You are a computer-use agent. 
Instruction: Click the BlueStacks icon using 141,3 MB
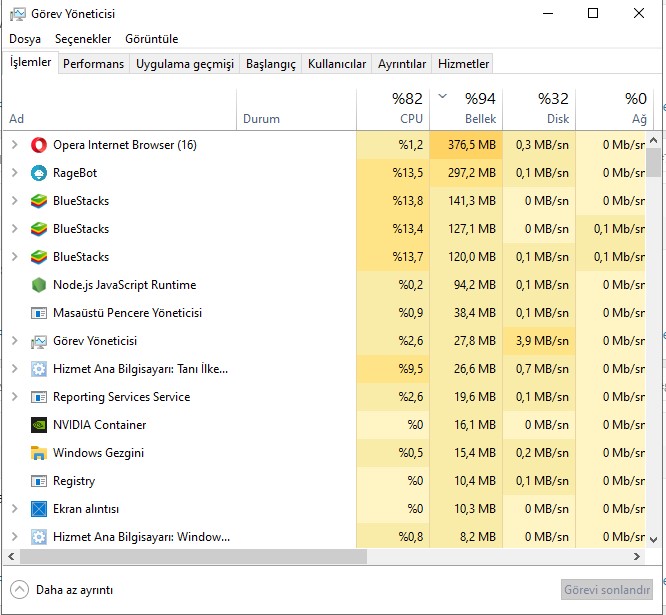pos(39,201)
